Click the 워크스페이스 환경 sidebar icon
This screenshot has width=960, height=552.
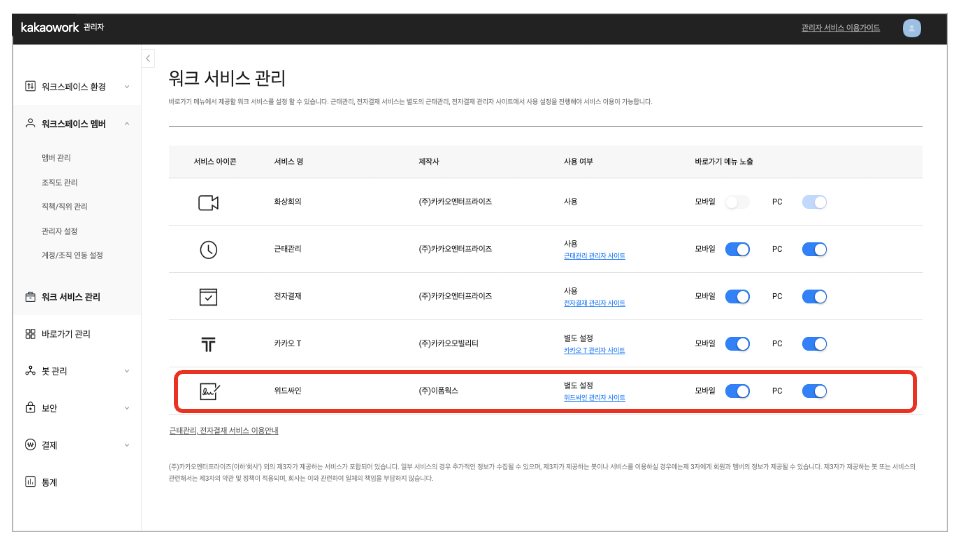point(30,86)
